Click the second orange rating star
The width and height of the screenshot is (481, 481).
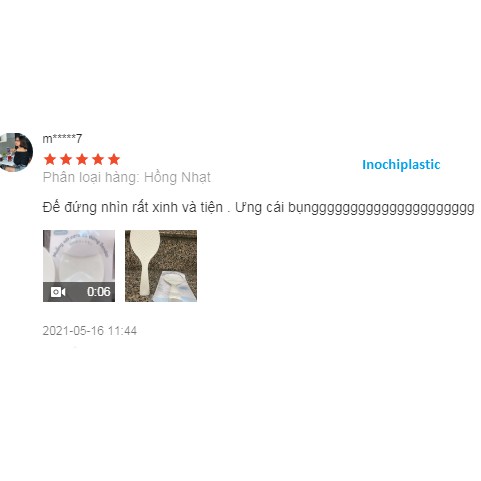(x=66, y=159)
